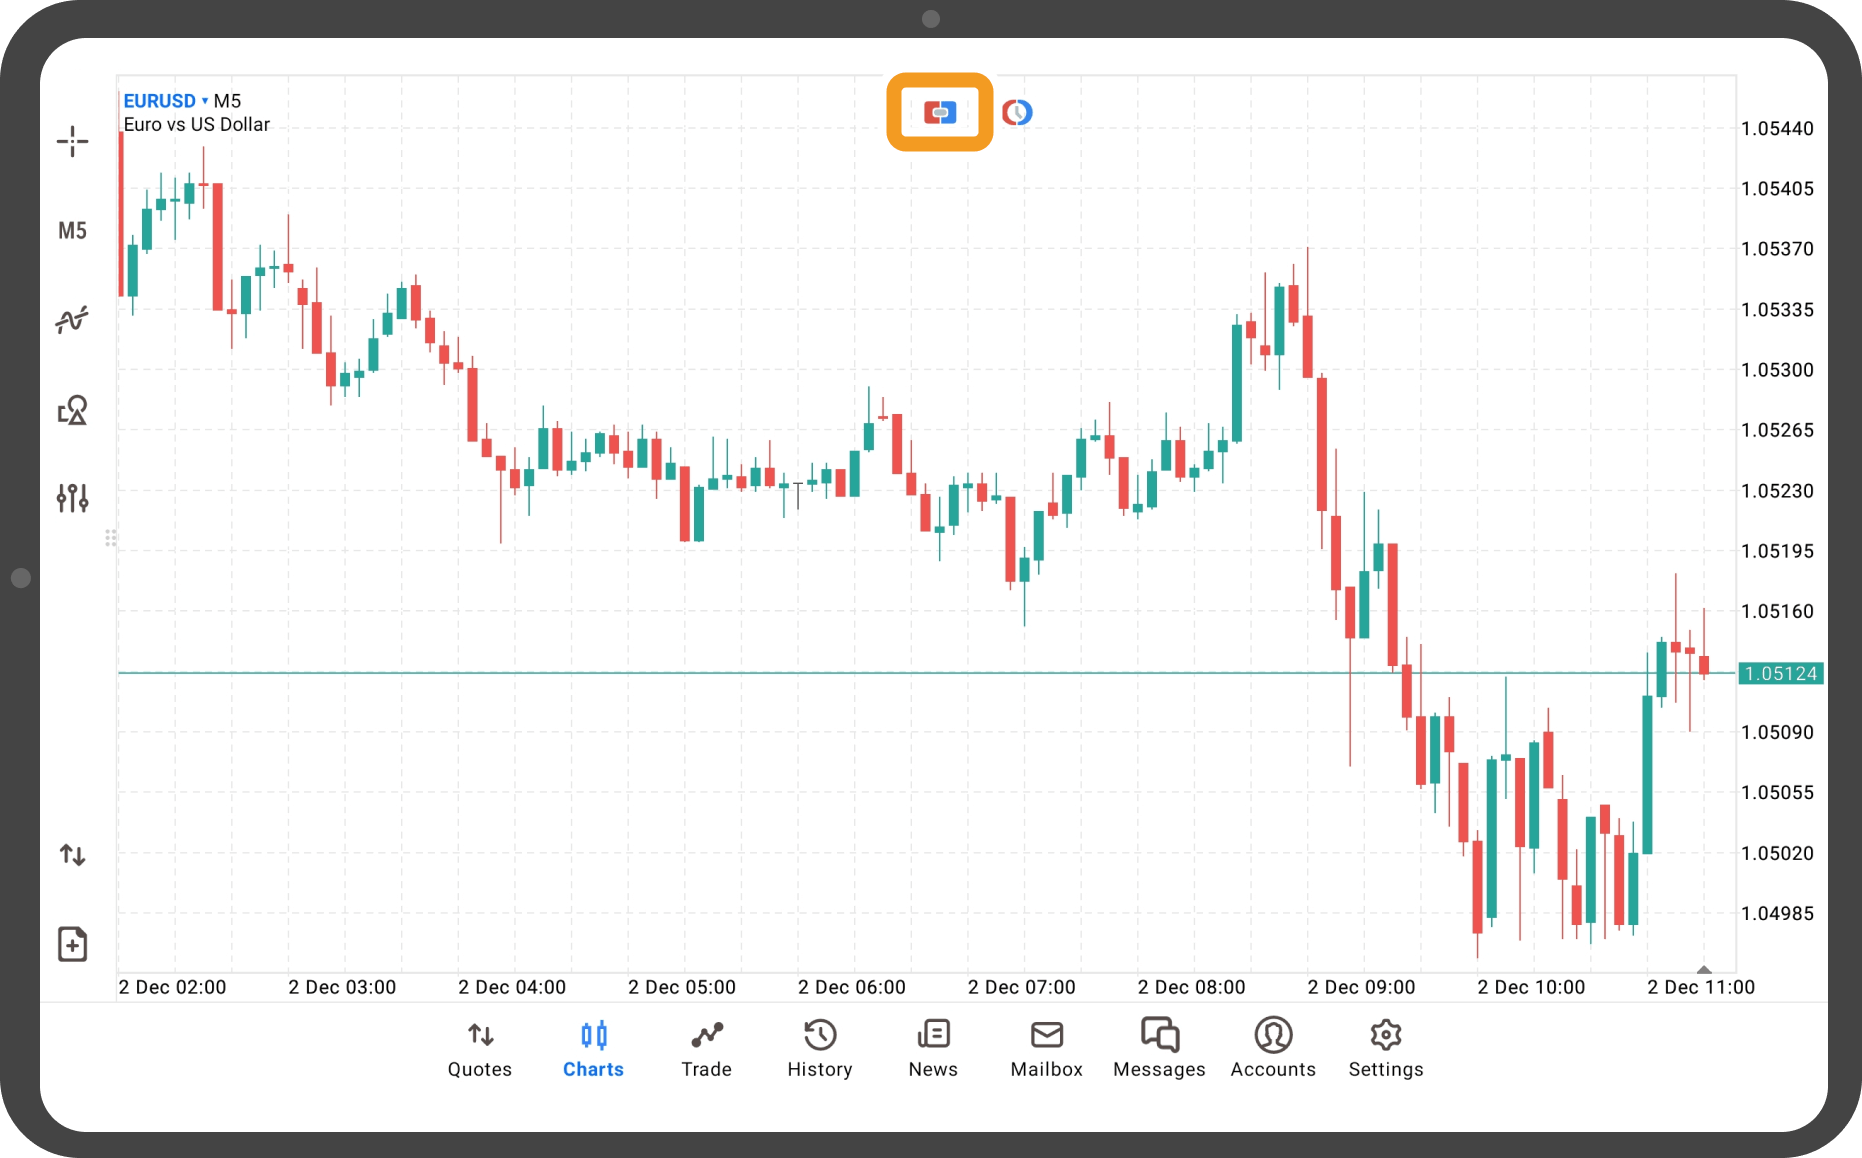The width and height of the screenshot is (1862, 1158).
Task: Click the 1.05300 price axis label
Action: click(1777, 370)
